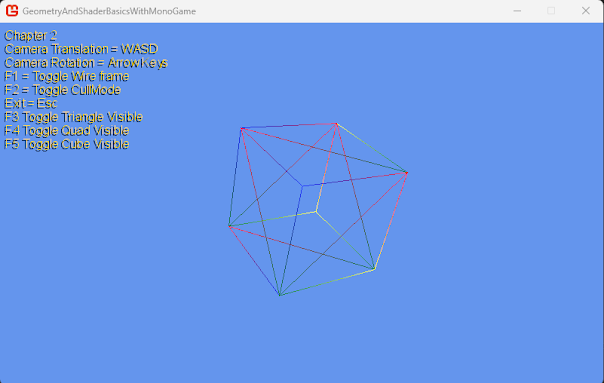This screenshot has width=604, height=383.
Task: Click 'Camera Rotation = ArrowKeys' line
Action: [x=86, y=63]
